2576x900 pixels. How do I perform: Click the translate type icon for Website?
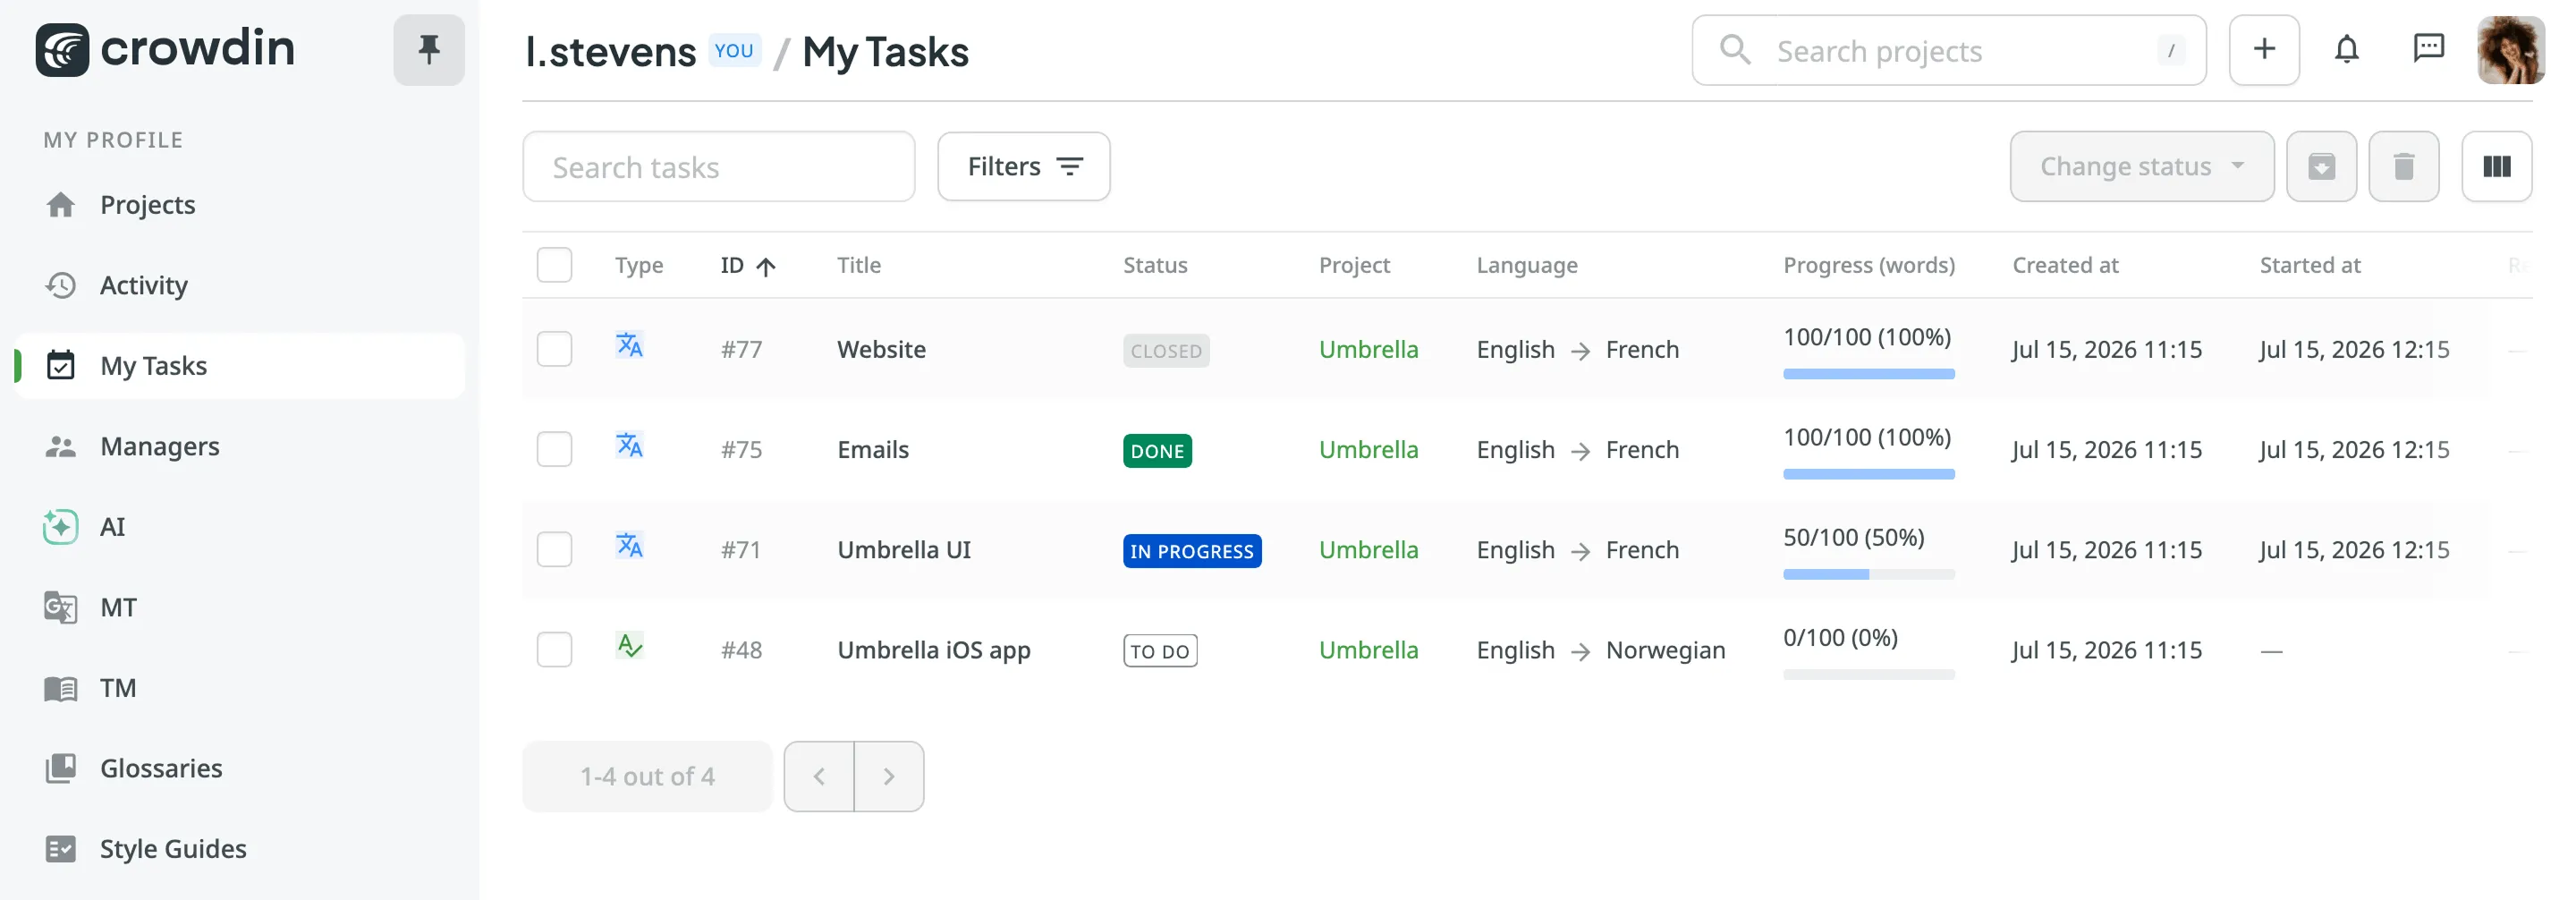coord(629,345)
